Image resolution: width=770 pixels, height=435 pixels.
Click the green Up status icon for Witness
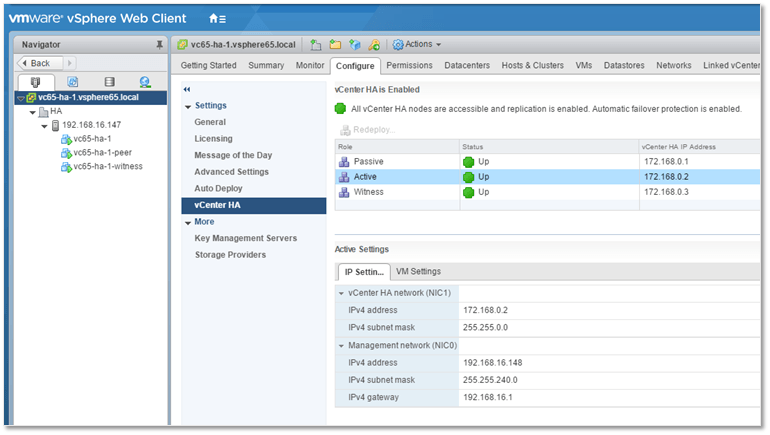coord(468,192)
